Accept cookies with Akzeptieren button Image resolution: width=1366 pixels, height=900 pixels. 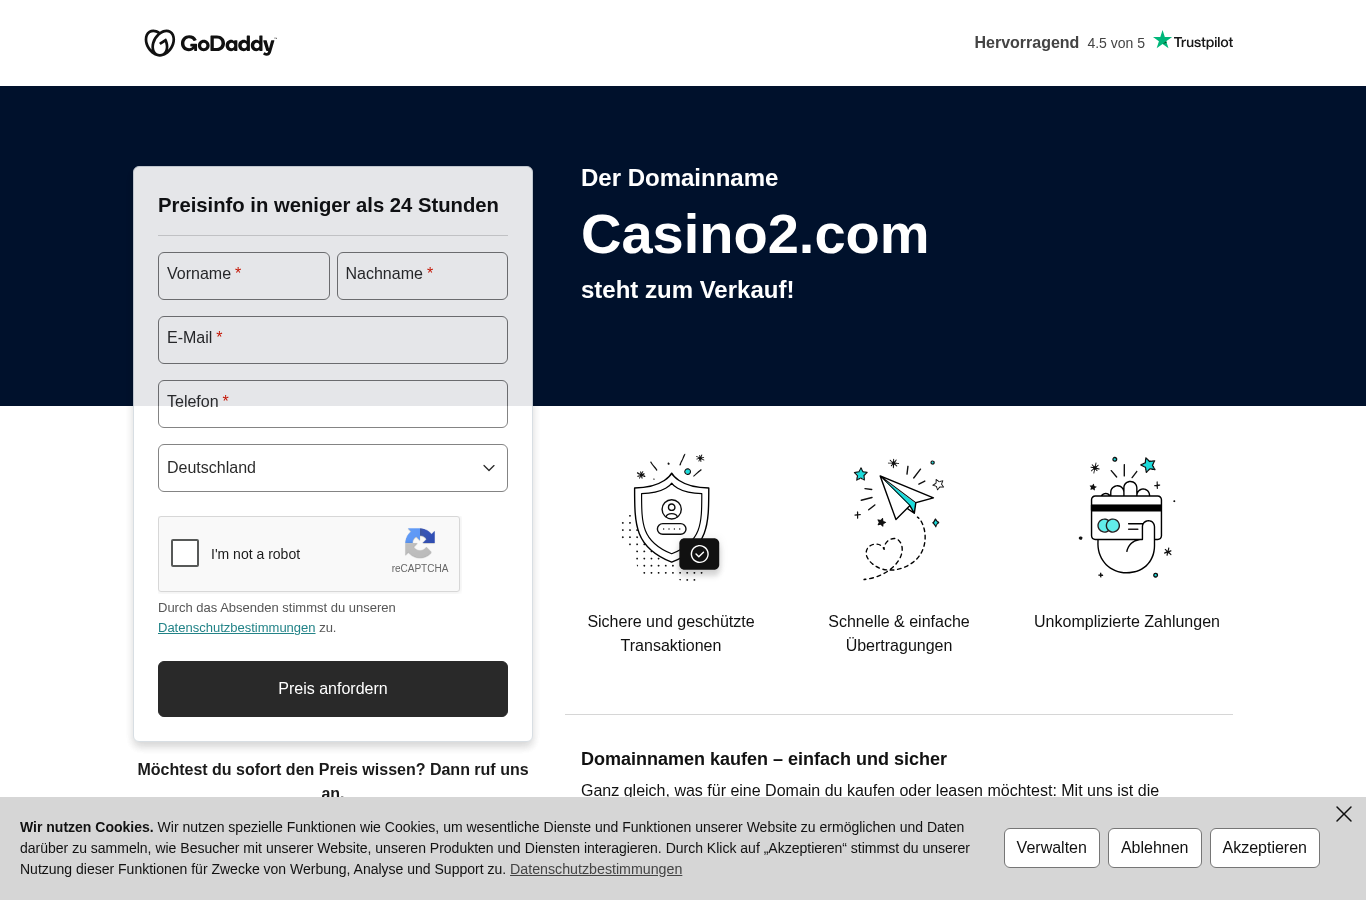pos(1265,848)
